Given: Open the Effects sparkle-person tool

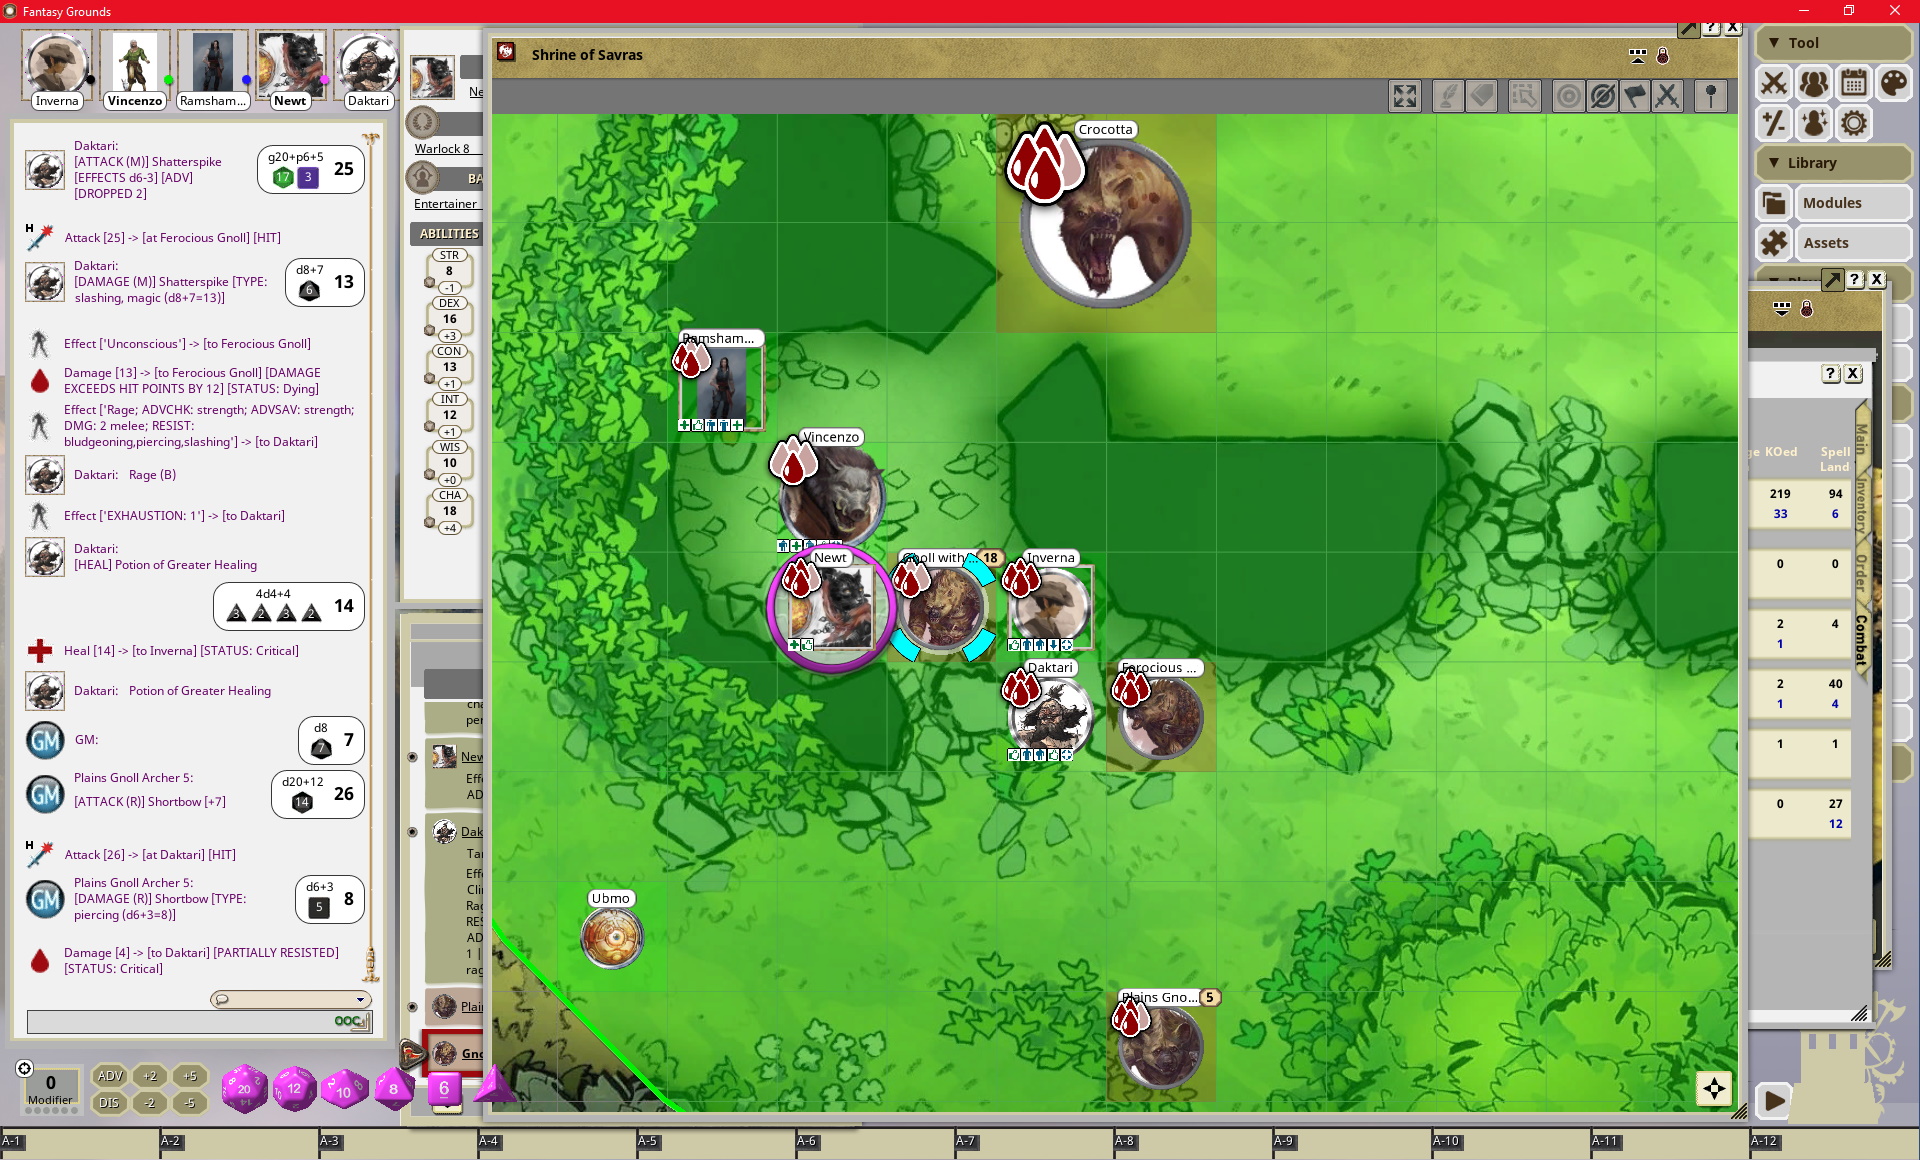Looking at the screenshot, I should click(1814, 123).
